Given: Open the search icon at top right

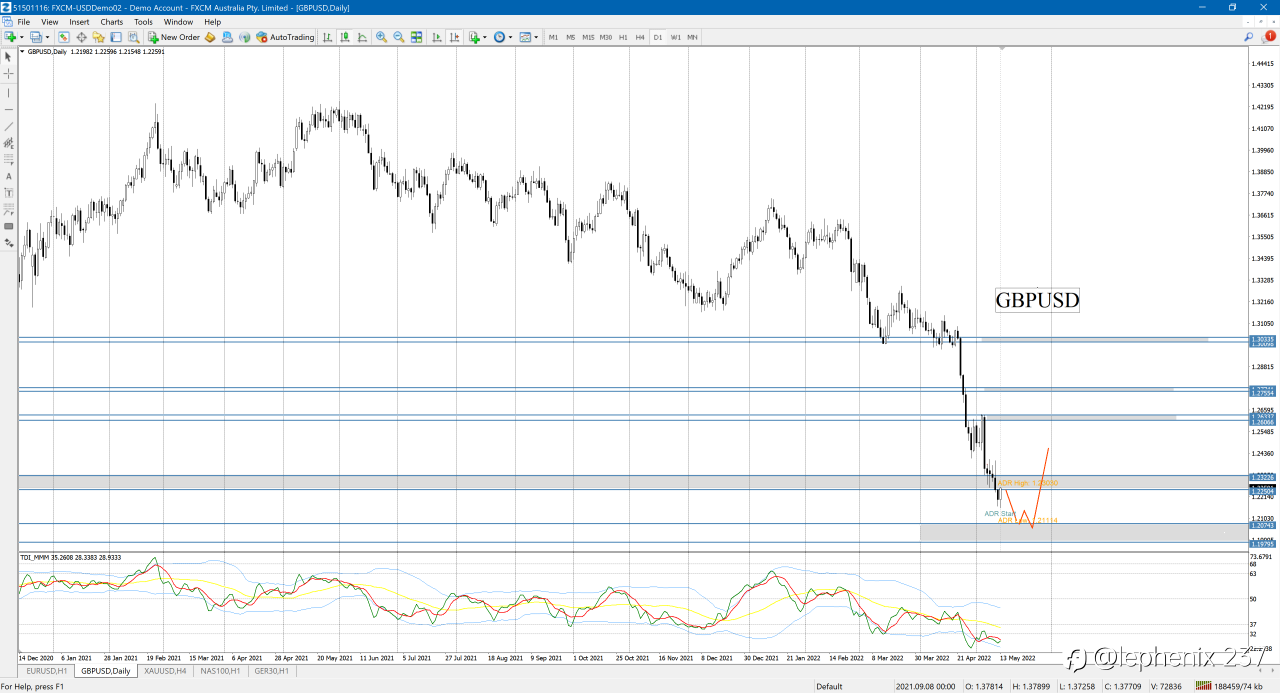Looking at the screenshot, I should coord(1249,37).
